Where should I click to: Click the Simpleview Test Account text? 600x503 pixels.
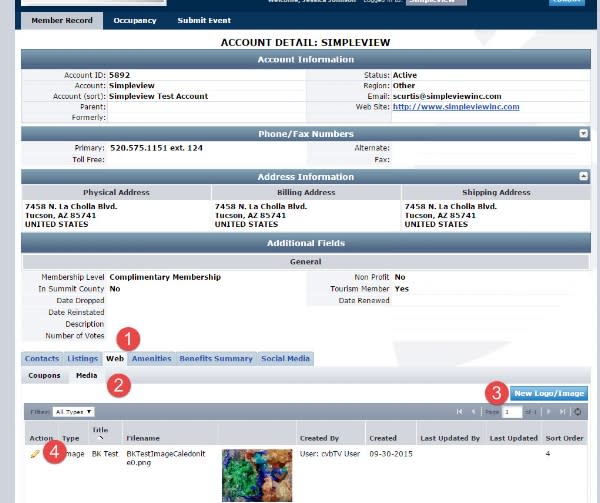tap(158, 96)
